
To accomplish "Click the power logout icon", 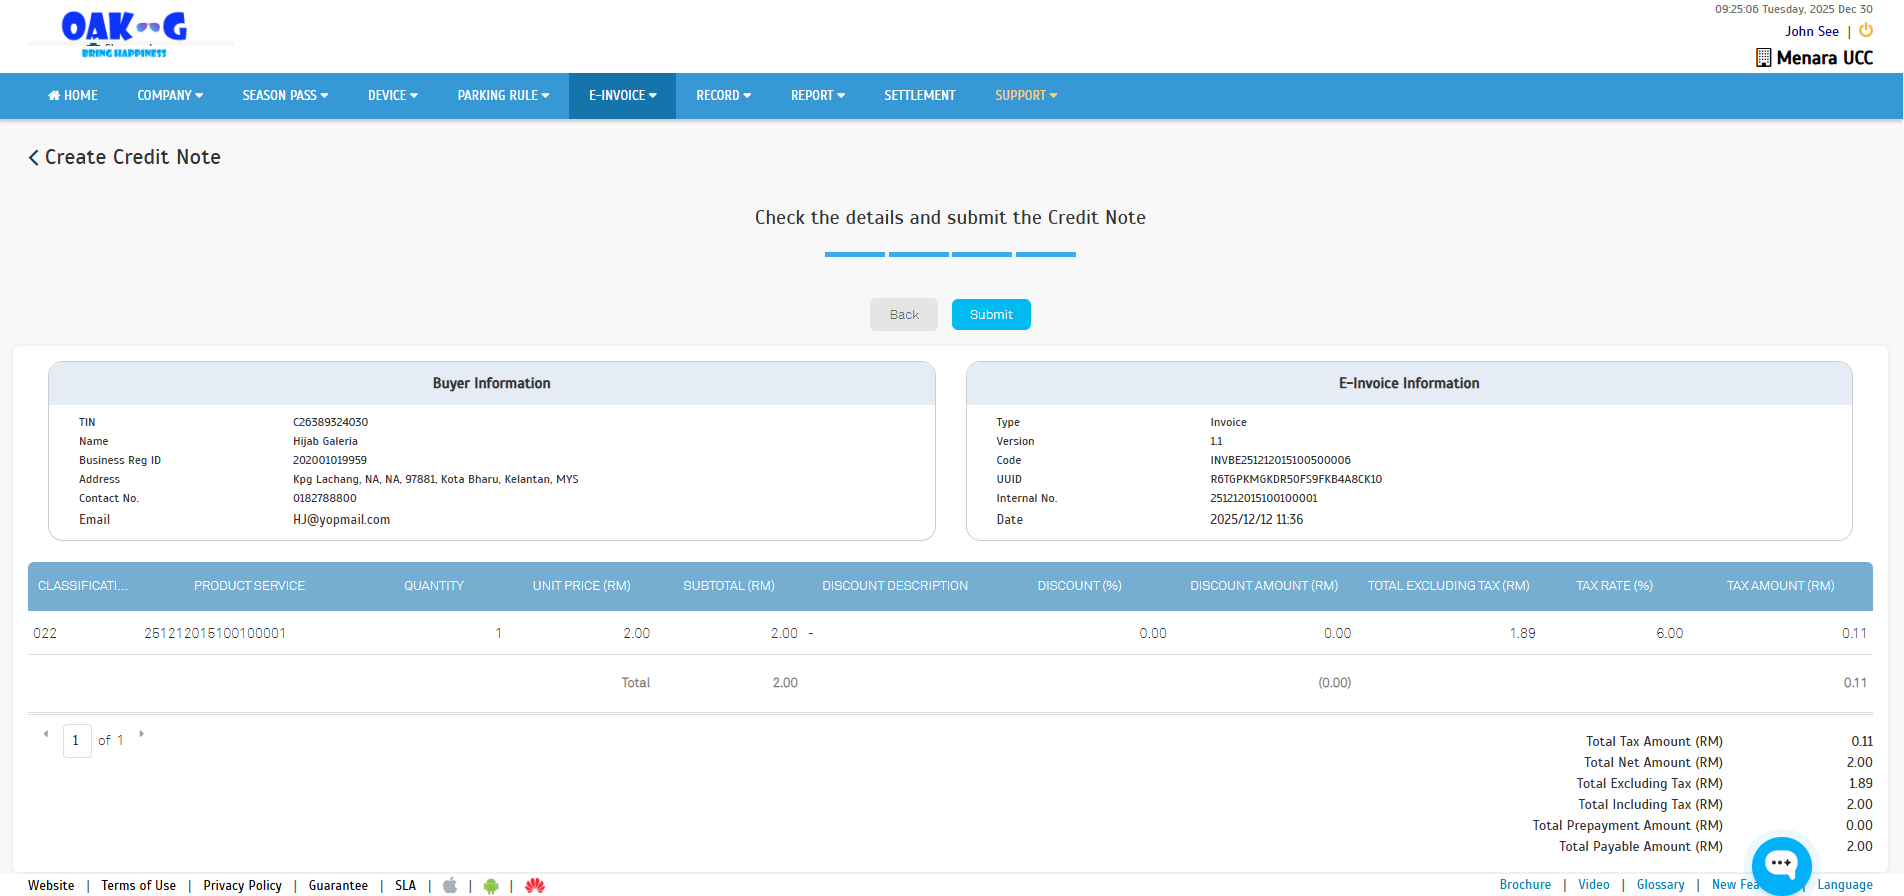I will coord(1866,31).
